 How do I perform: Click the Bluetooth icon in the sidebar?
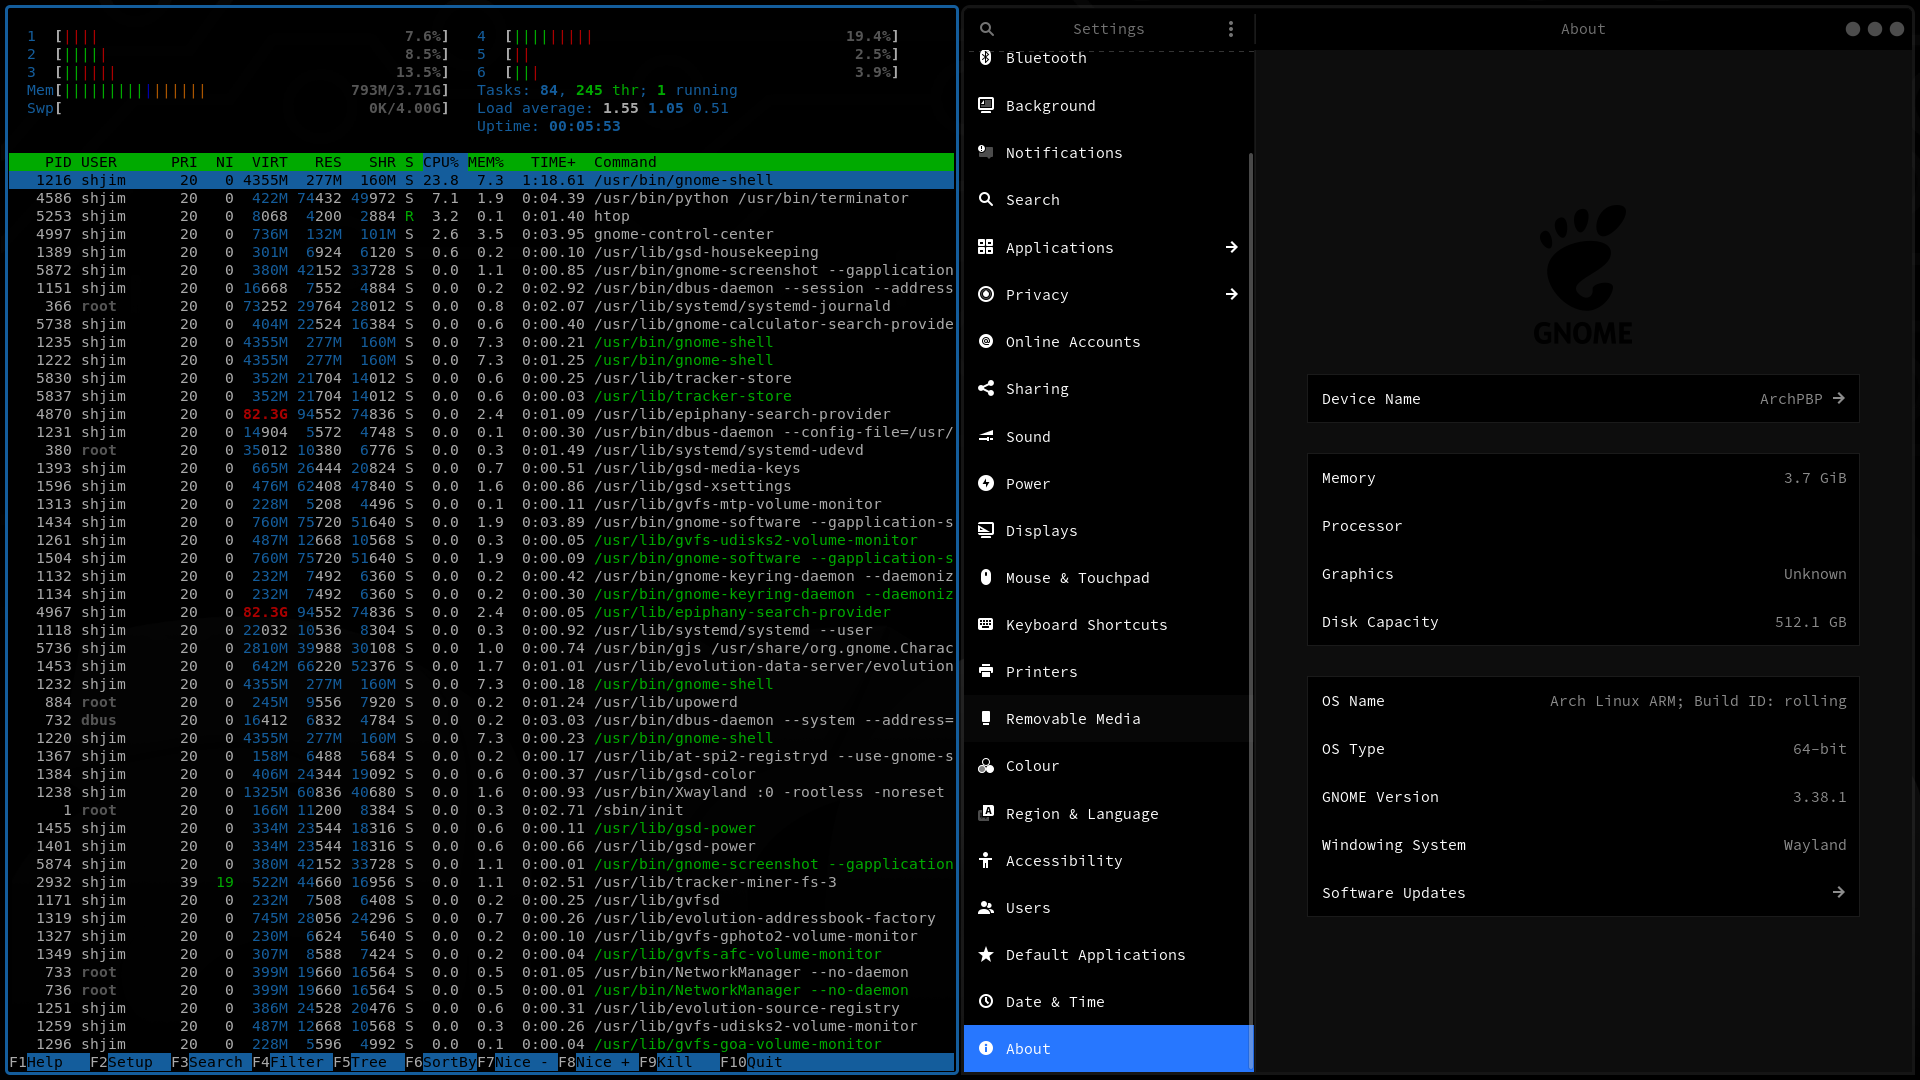[986, 58]
